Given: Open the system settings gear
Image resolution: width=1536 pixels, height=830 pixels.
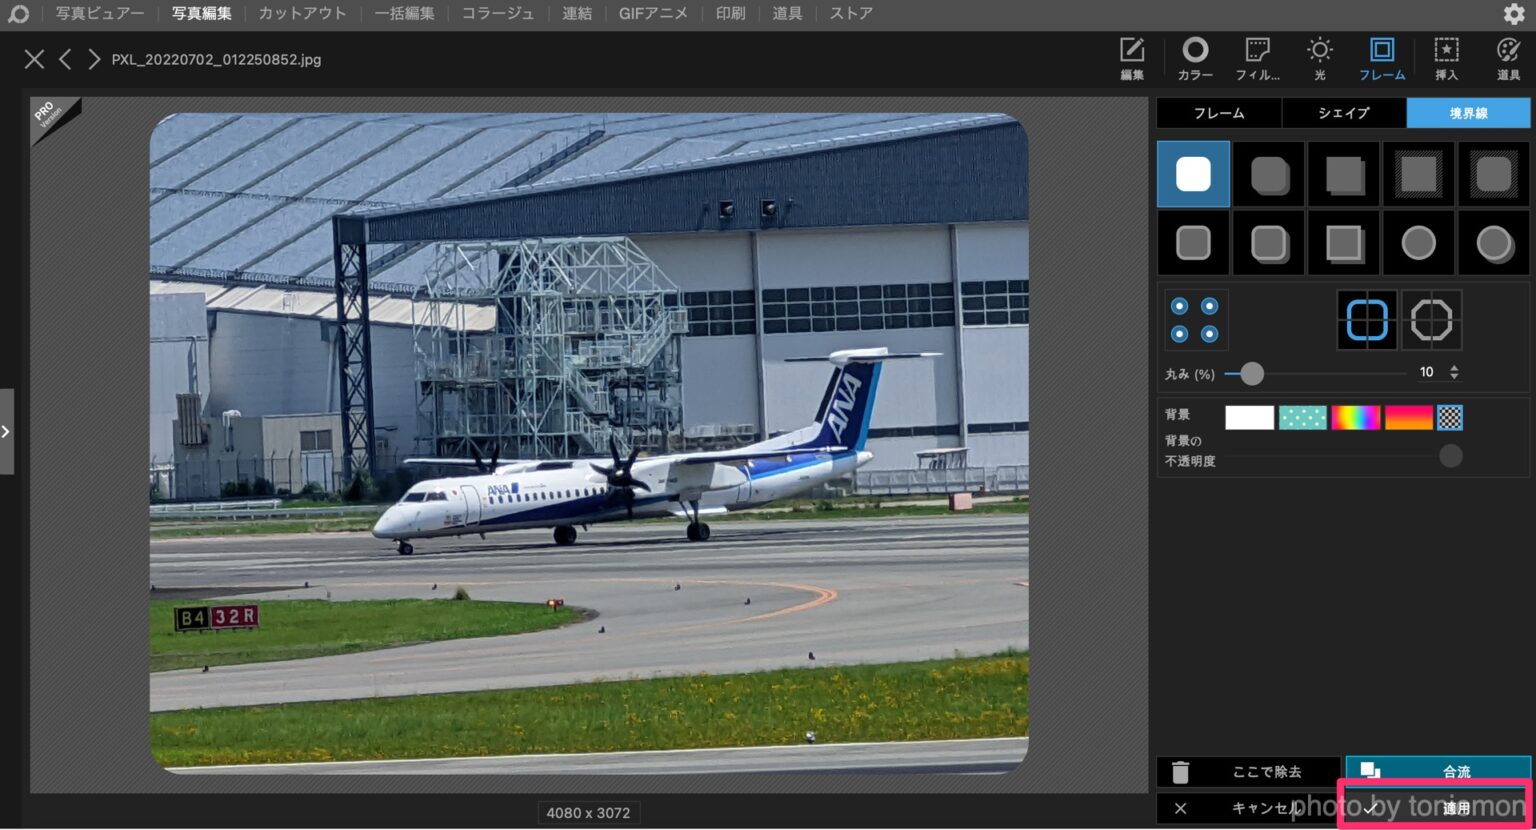Looking at the screenshot, I should point(1514,14).
